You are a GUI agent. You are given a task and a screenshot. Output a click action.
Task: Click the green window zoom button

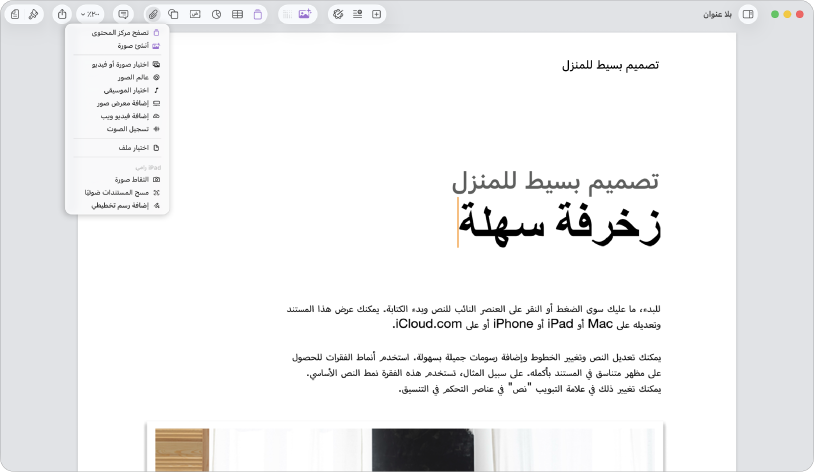(x=775, y=15)
